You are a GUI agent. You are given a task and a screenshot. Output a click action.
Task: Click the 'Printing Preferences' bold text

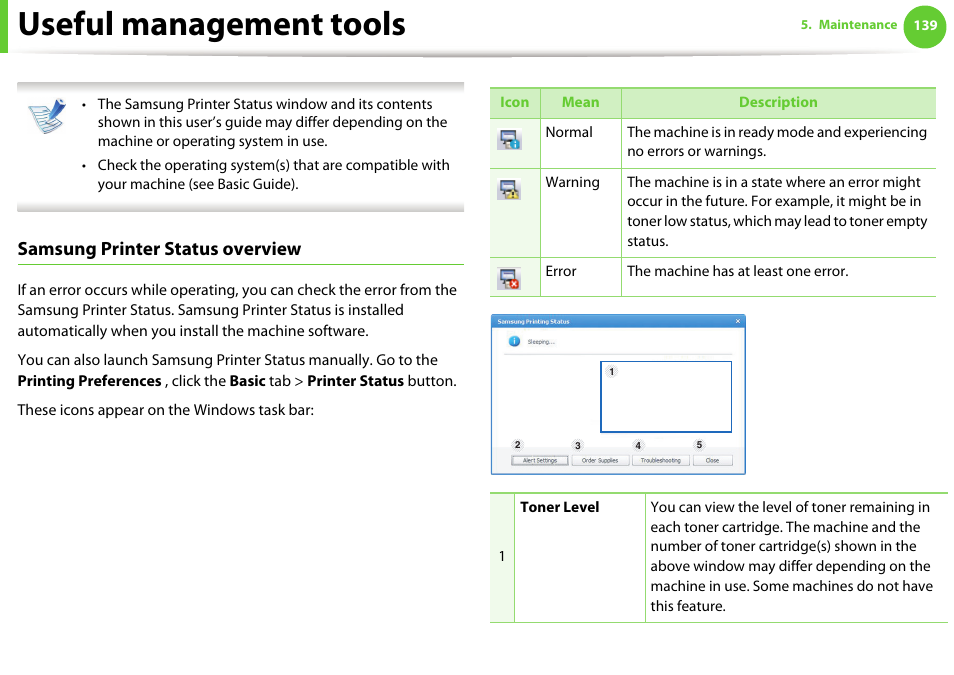coord(89,381)
